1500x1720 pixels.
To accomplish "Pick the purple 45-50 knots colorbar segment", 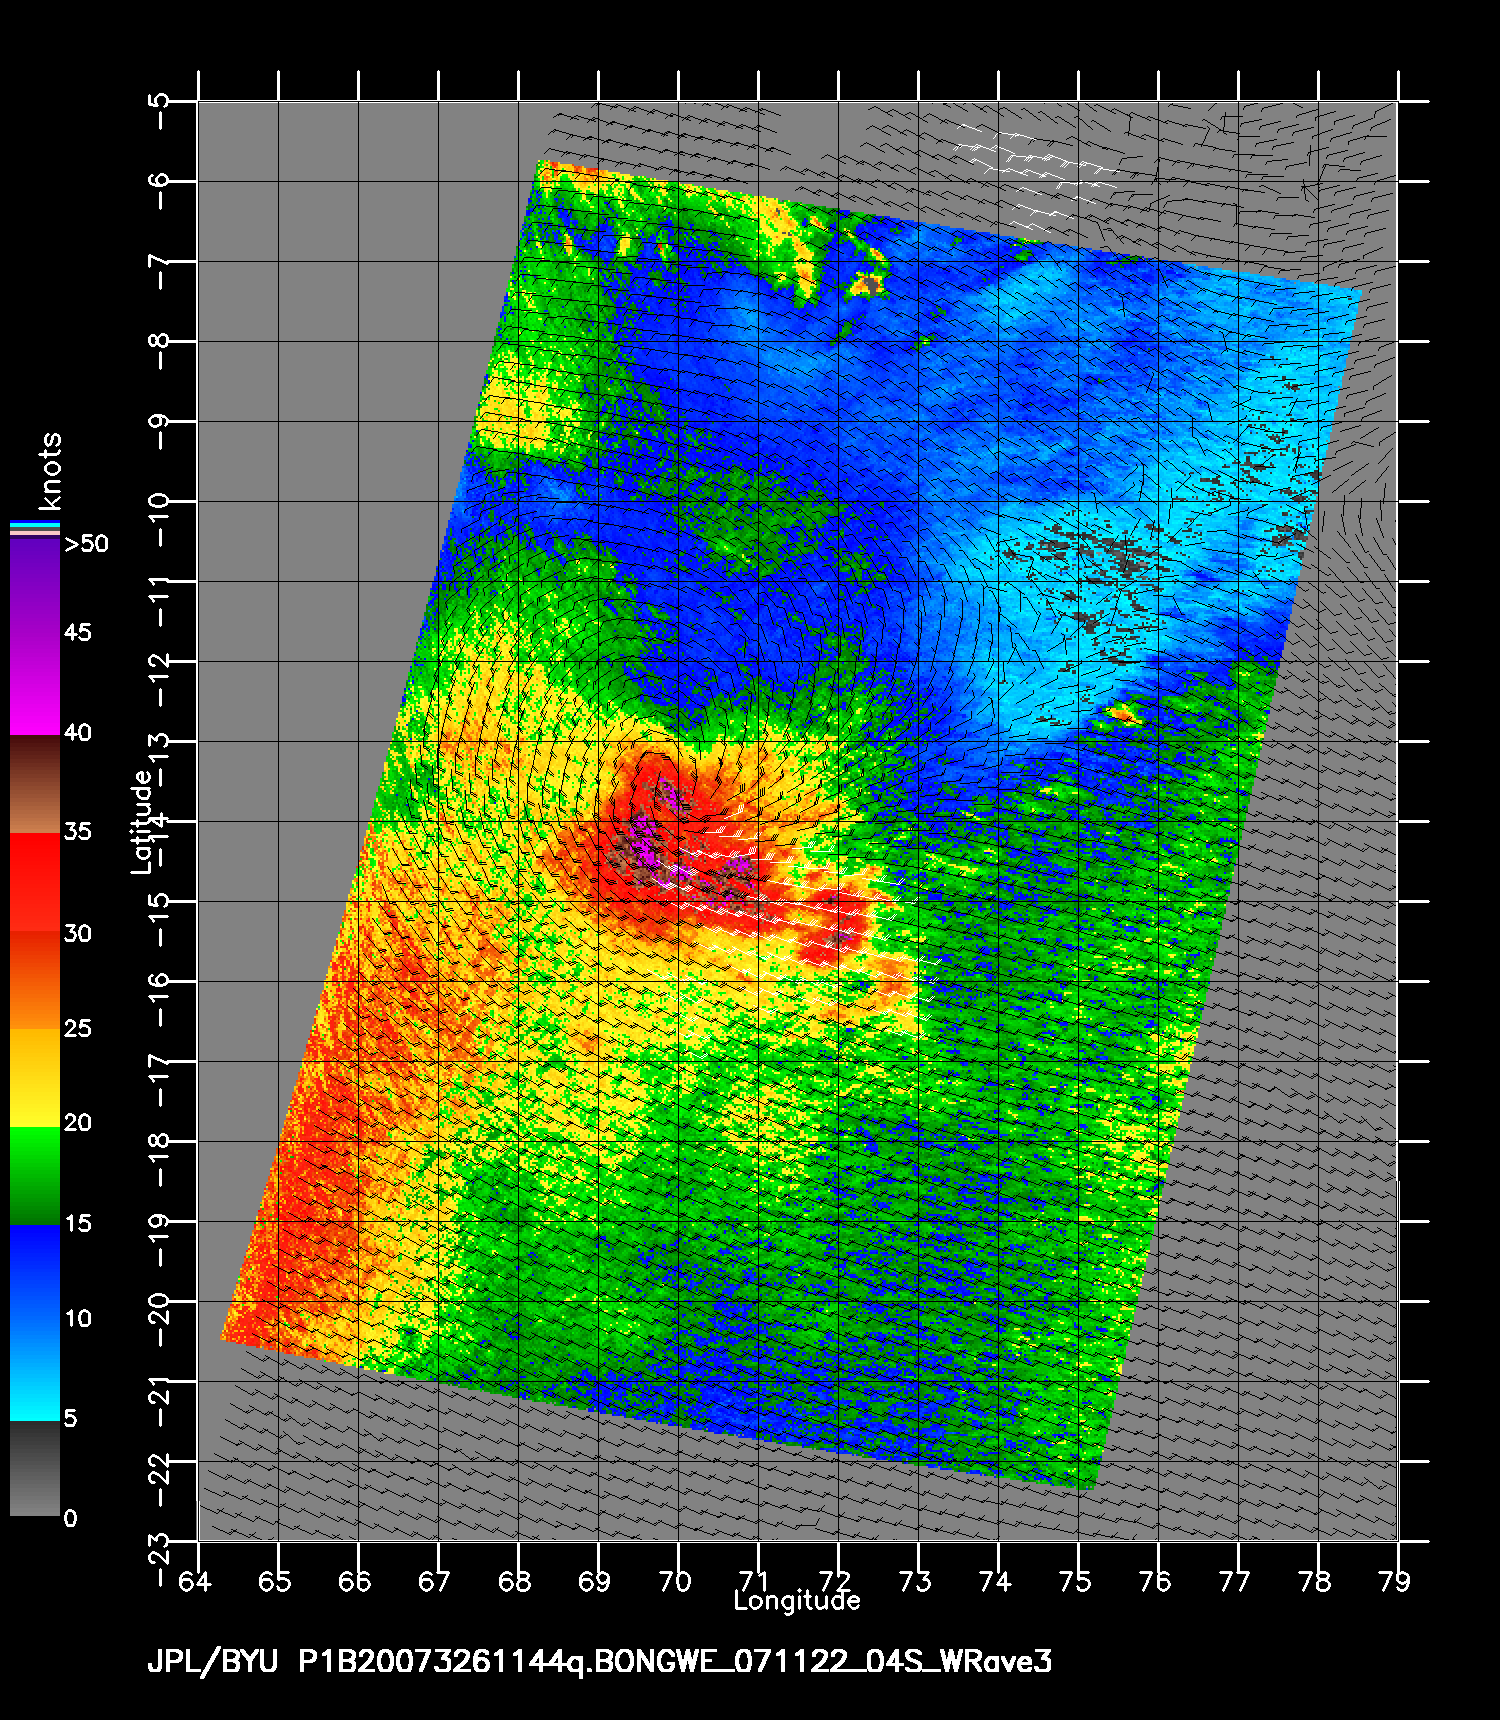I will (35, 587).
